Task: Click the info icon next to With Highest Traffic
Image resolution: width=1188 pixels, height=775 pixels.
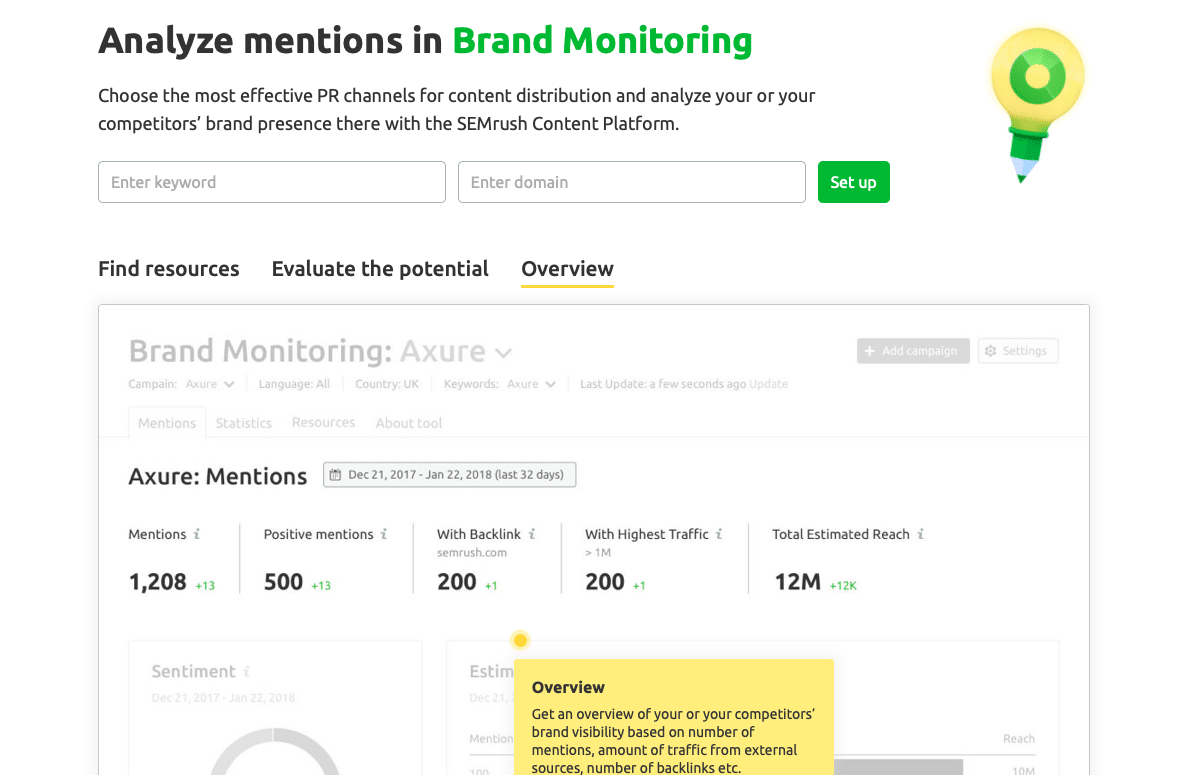Action: pyautogui.click(x=719, y=534)
